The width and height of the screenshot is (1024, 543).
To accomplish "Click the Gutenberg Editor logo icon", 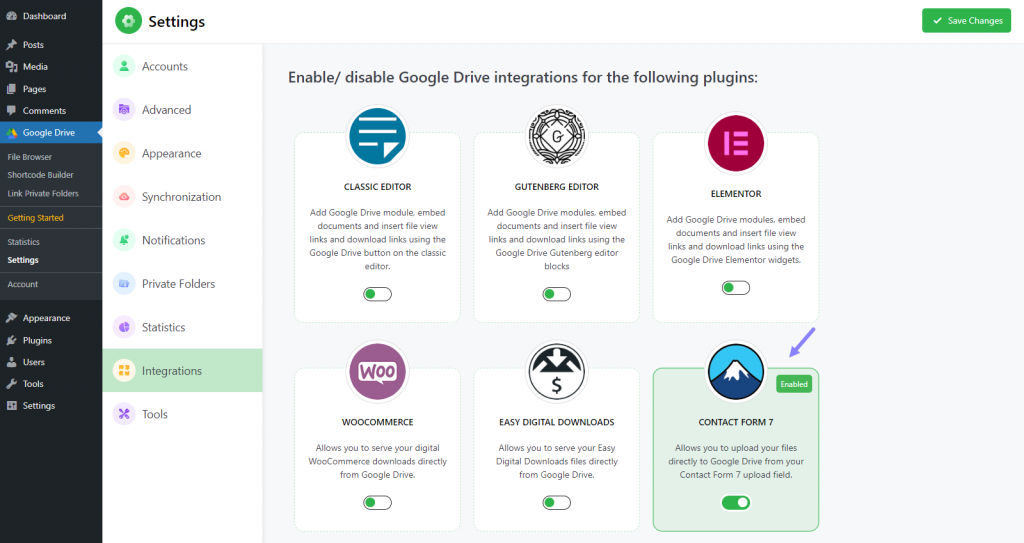I will [x=557, y=136].
